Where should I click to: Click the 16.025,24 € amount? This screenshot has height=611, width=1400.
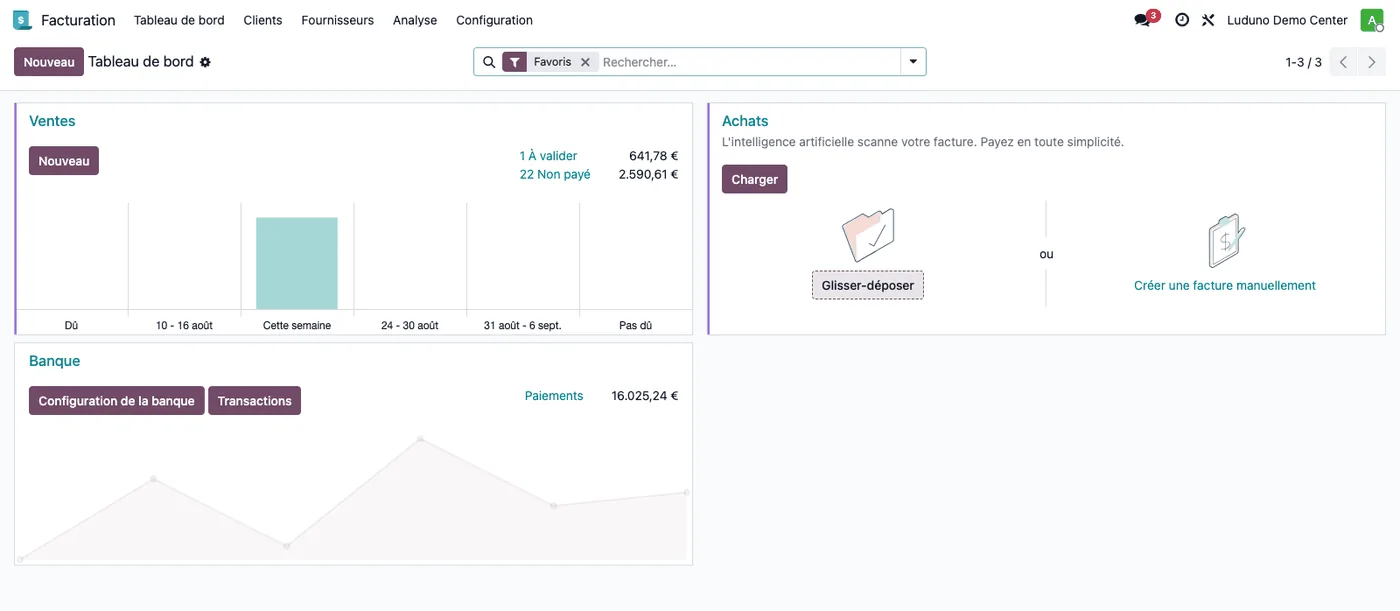point(645,396)
